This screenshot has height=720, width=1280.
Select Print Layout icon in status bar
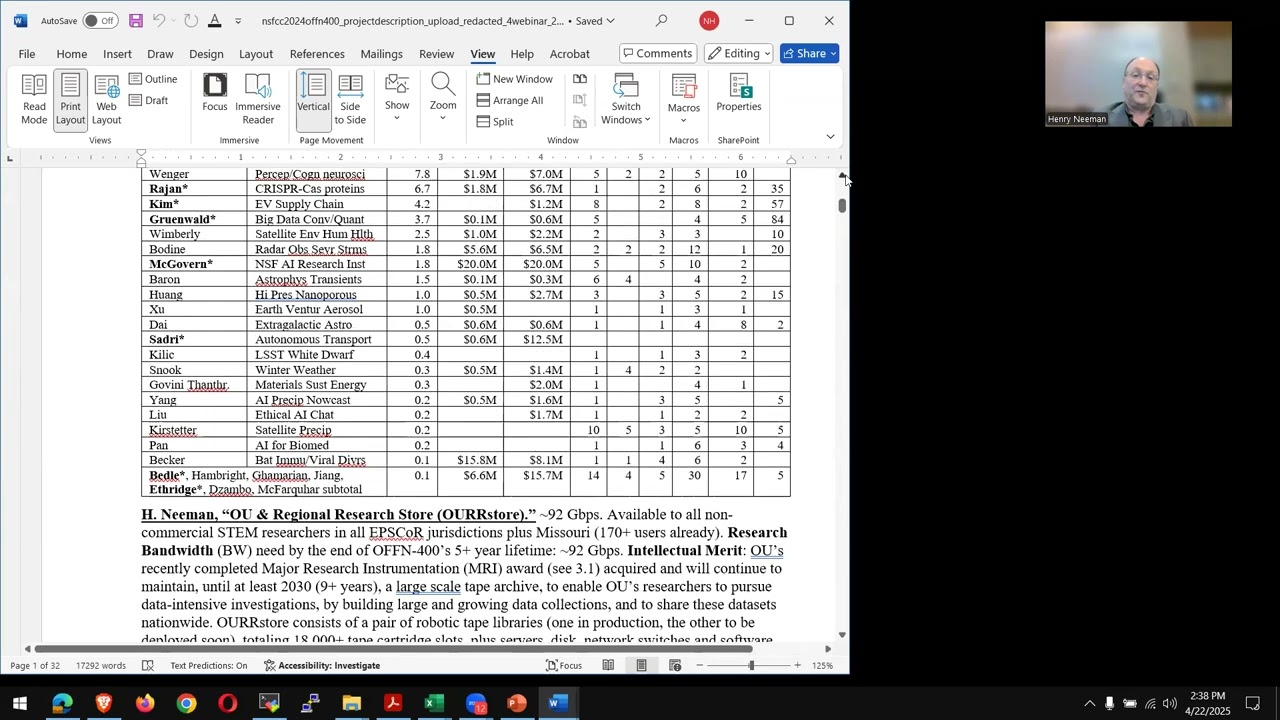[x=642, y=666]
